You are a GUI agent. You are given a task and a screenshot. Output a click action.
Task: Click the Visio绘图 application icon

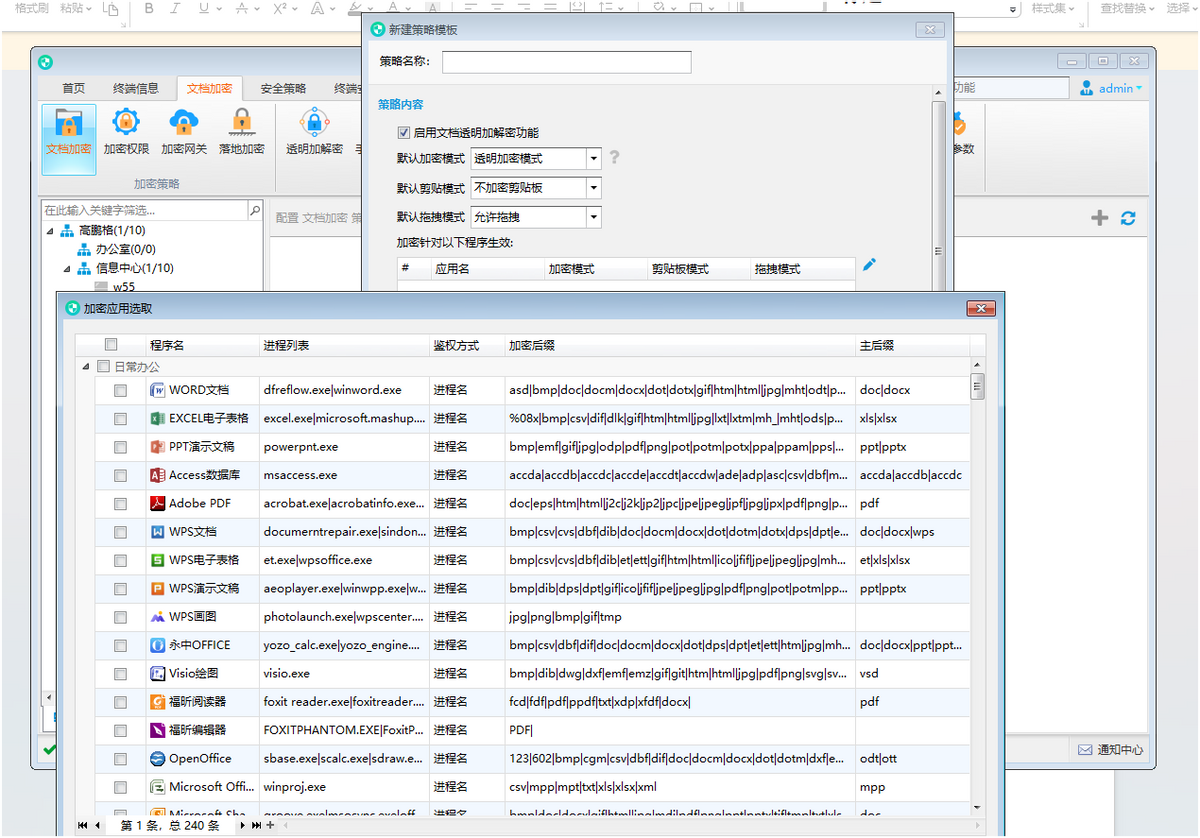tap(157, 673)
